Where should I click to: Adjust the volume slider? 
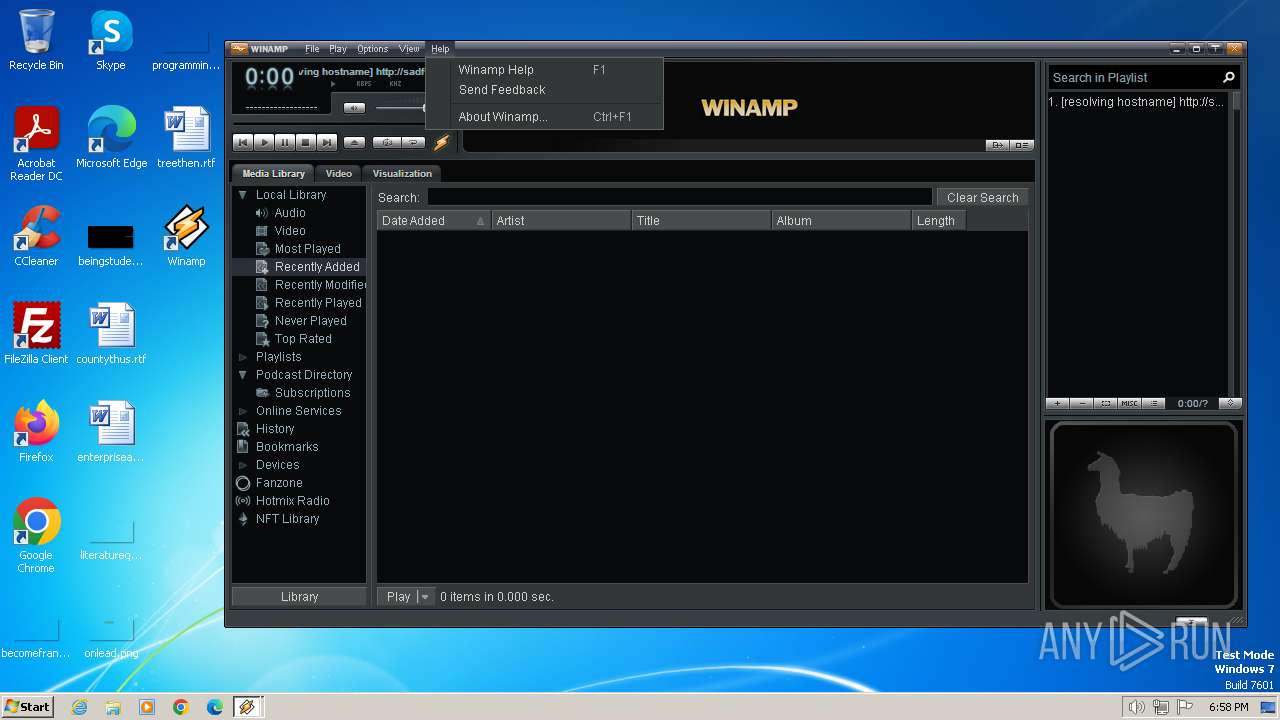pos(400,108)
